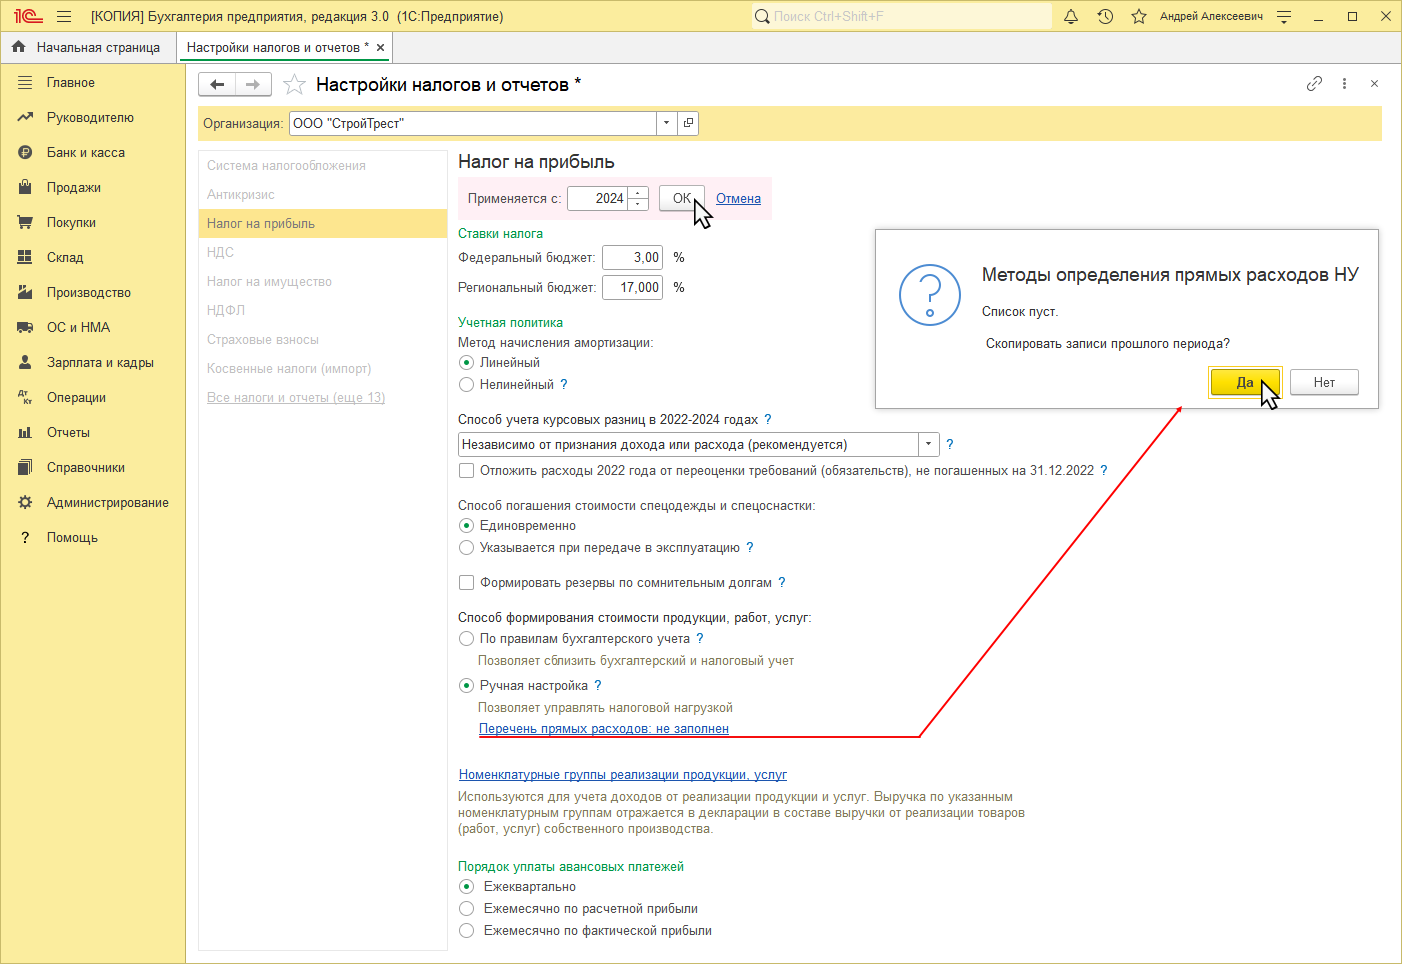Click the Справочники icon

(x=25, y=468)
